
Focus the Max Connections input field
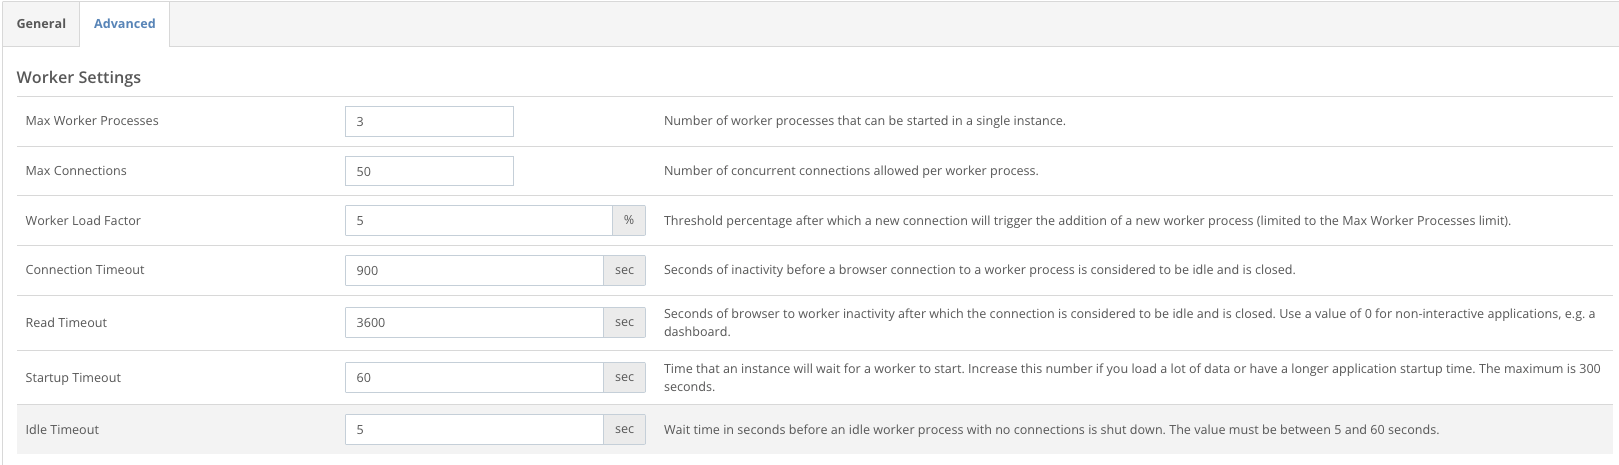[428, 171]
